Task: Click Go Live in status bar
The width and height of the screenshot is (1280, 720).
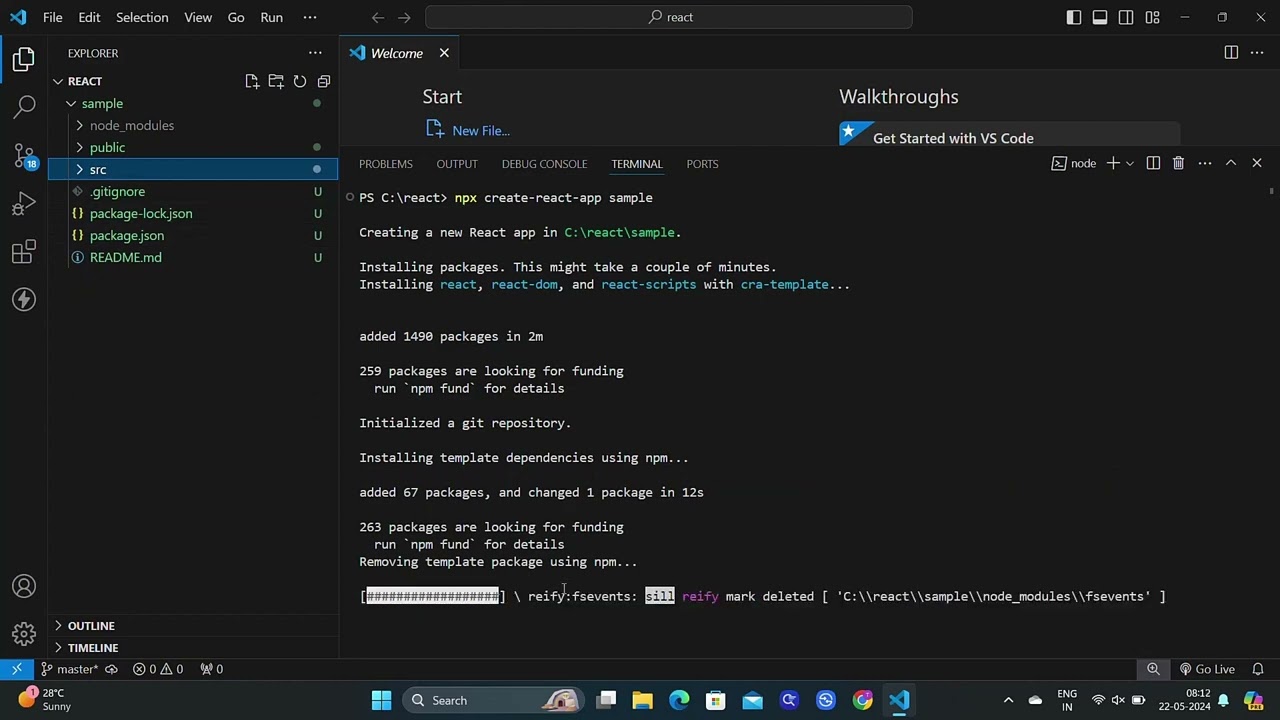Action: point(1207,669)
